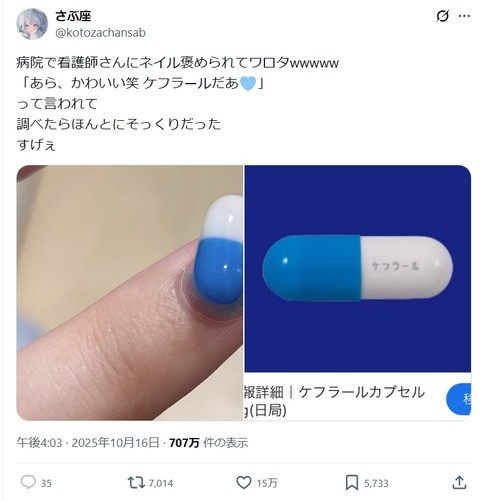Click the share upload arrow icon
The image size is (480, 501).
click(x=459, y=482)
